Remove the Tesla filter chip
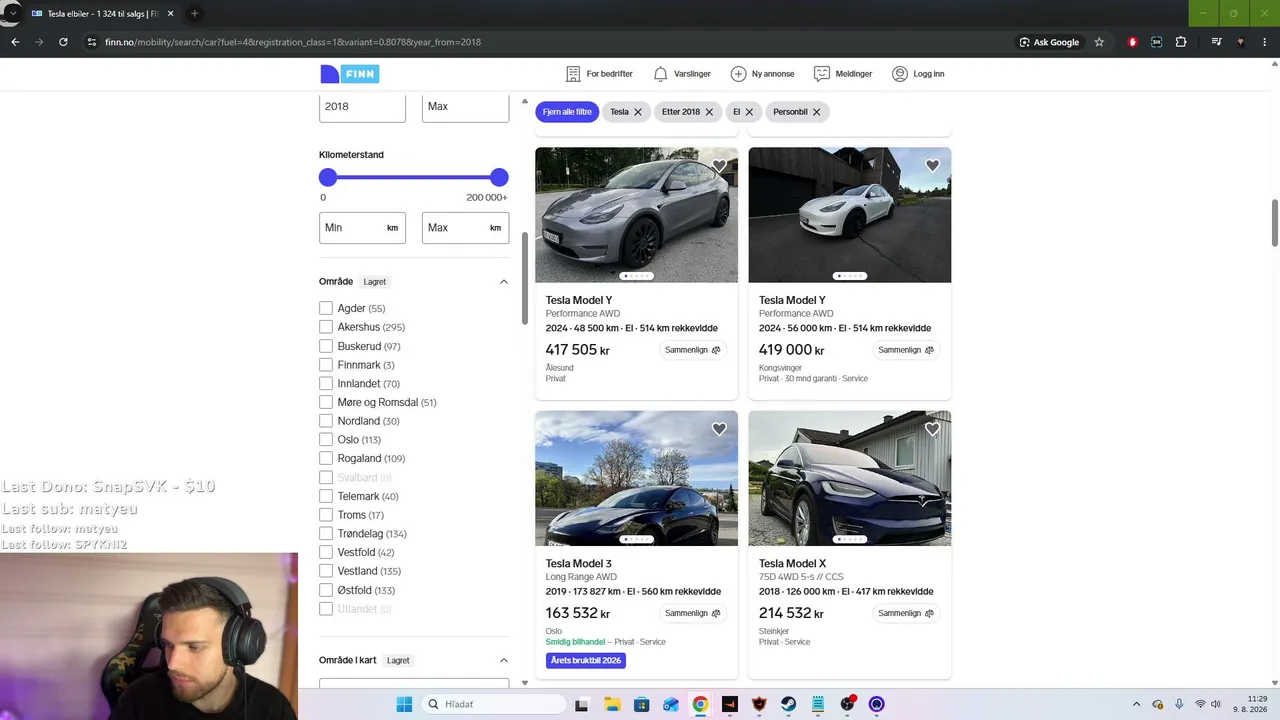Viewport: 1280px width, 720px height. [637, 112]
